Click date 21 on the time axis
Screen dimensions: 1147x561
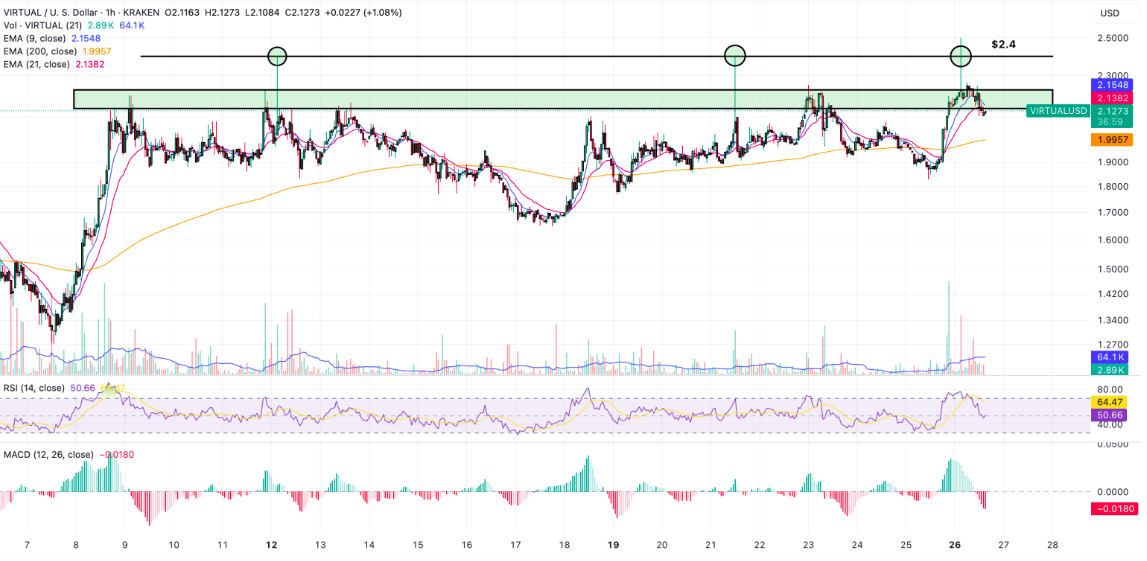click(x=711, y=545)
